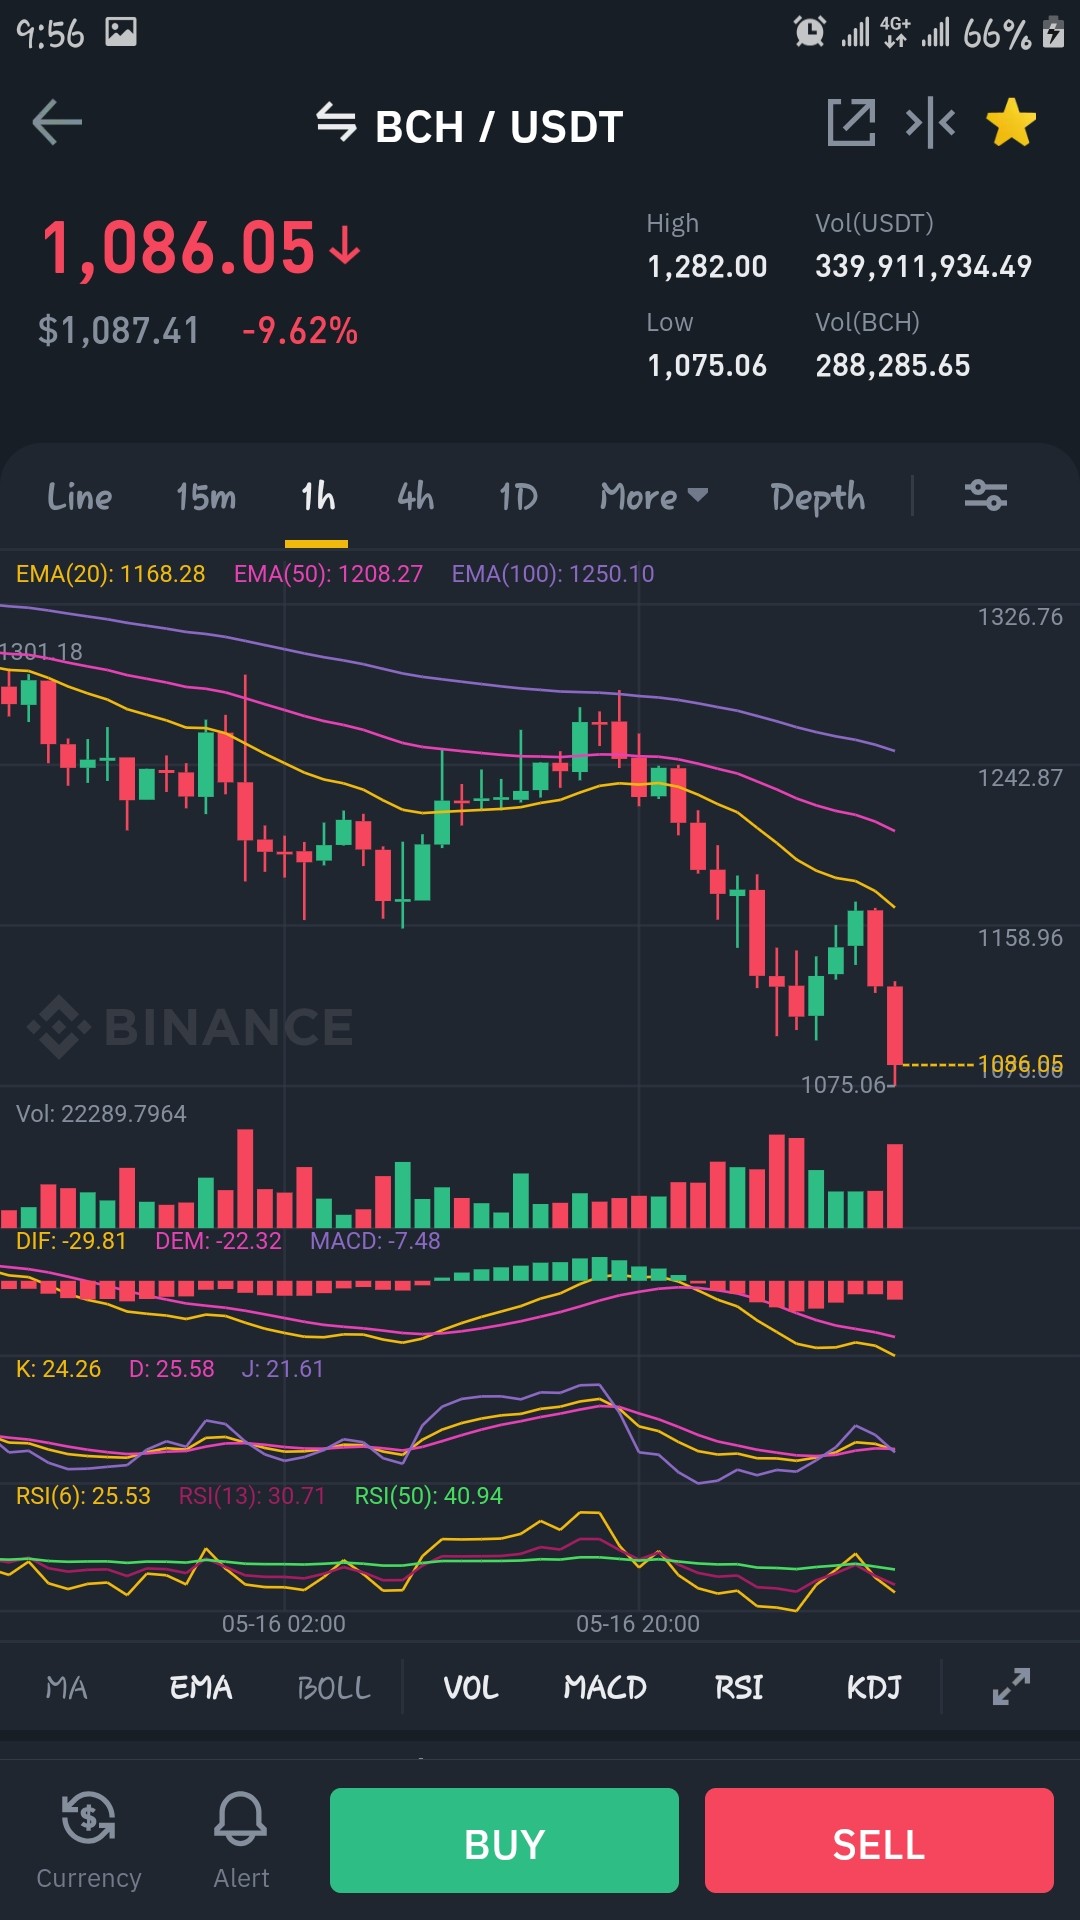Select the 1D timeframe tab
Image resolution: width=1080 pixels, height=1920 pixels.
518,496
